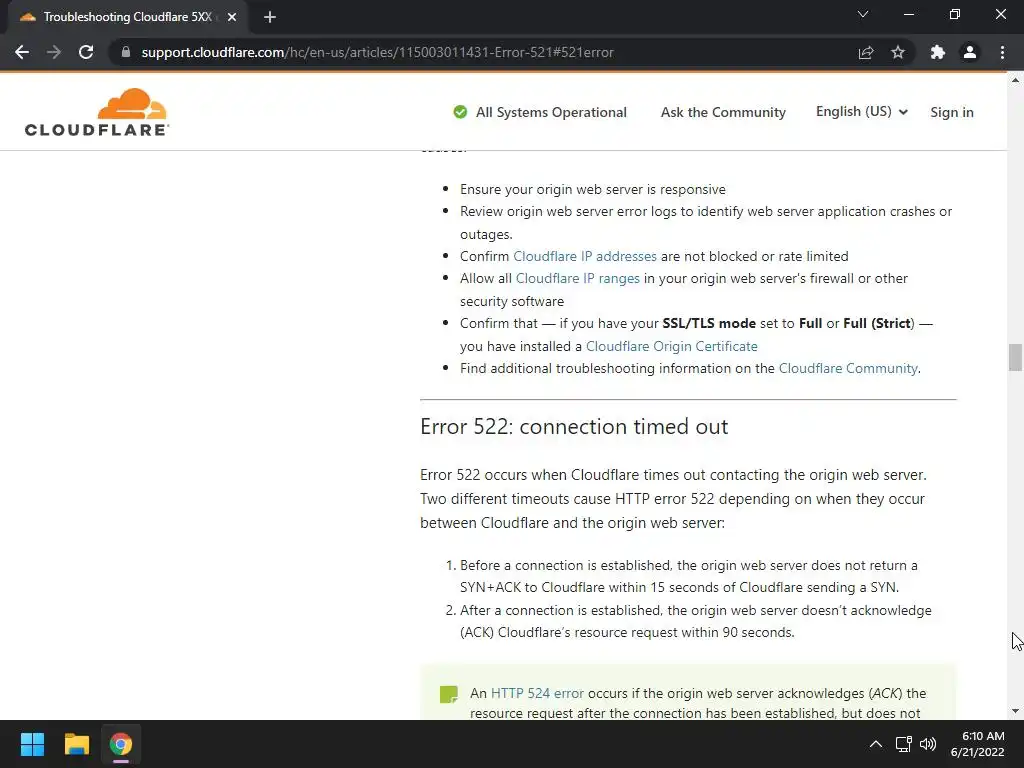Open the Cloudflare Origin Certificate link
This screenshot has height=768, width=1024.
[x=671, y=346]
